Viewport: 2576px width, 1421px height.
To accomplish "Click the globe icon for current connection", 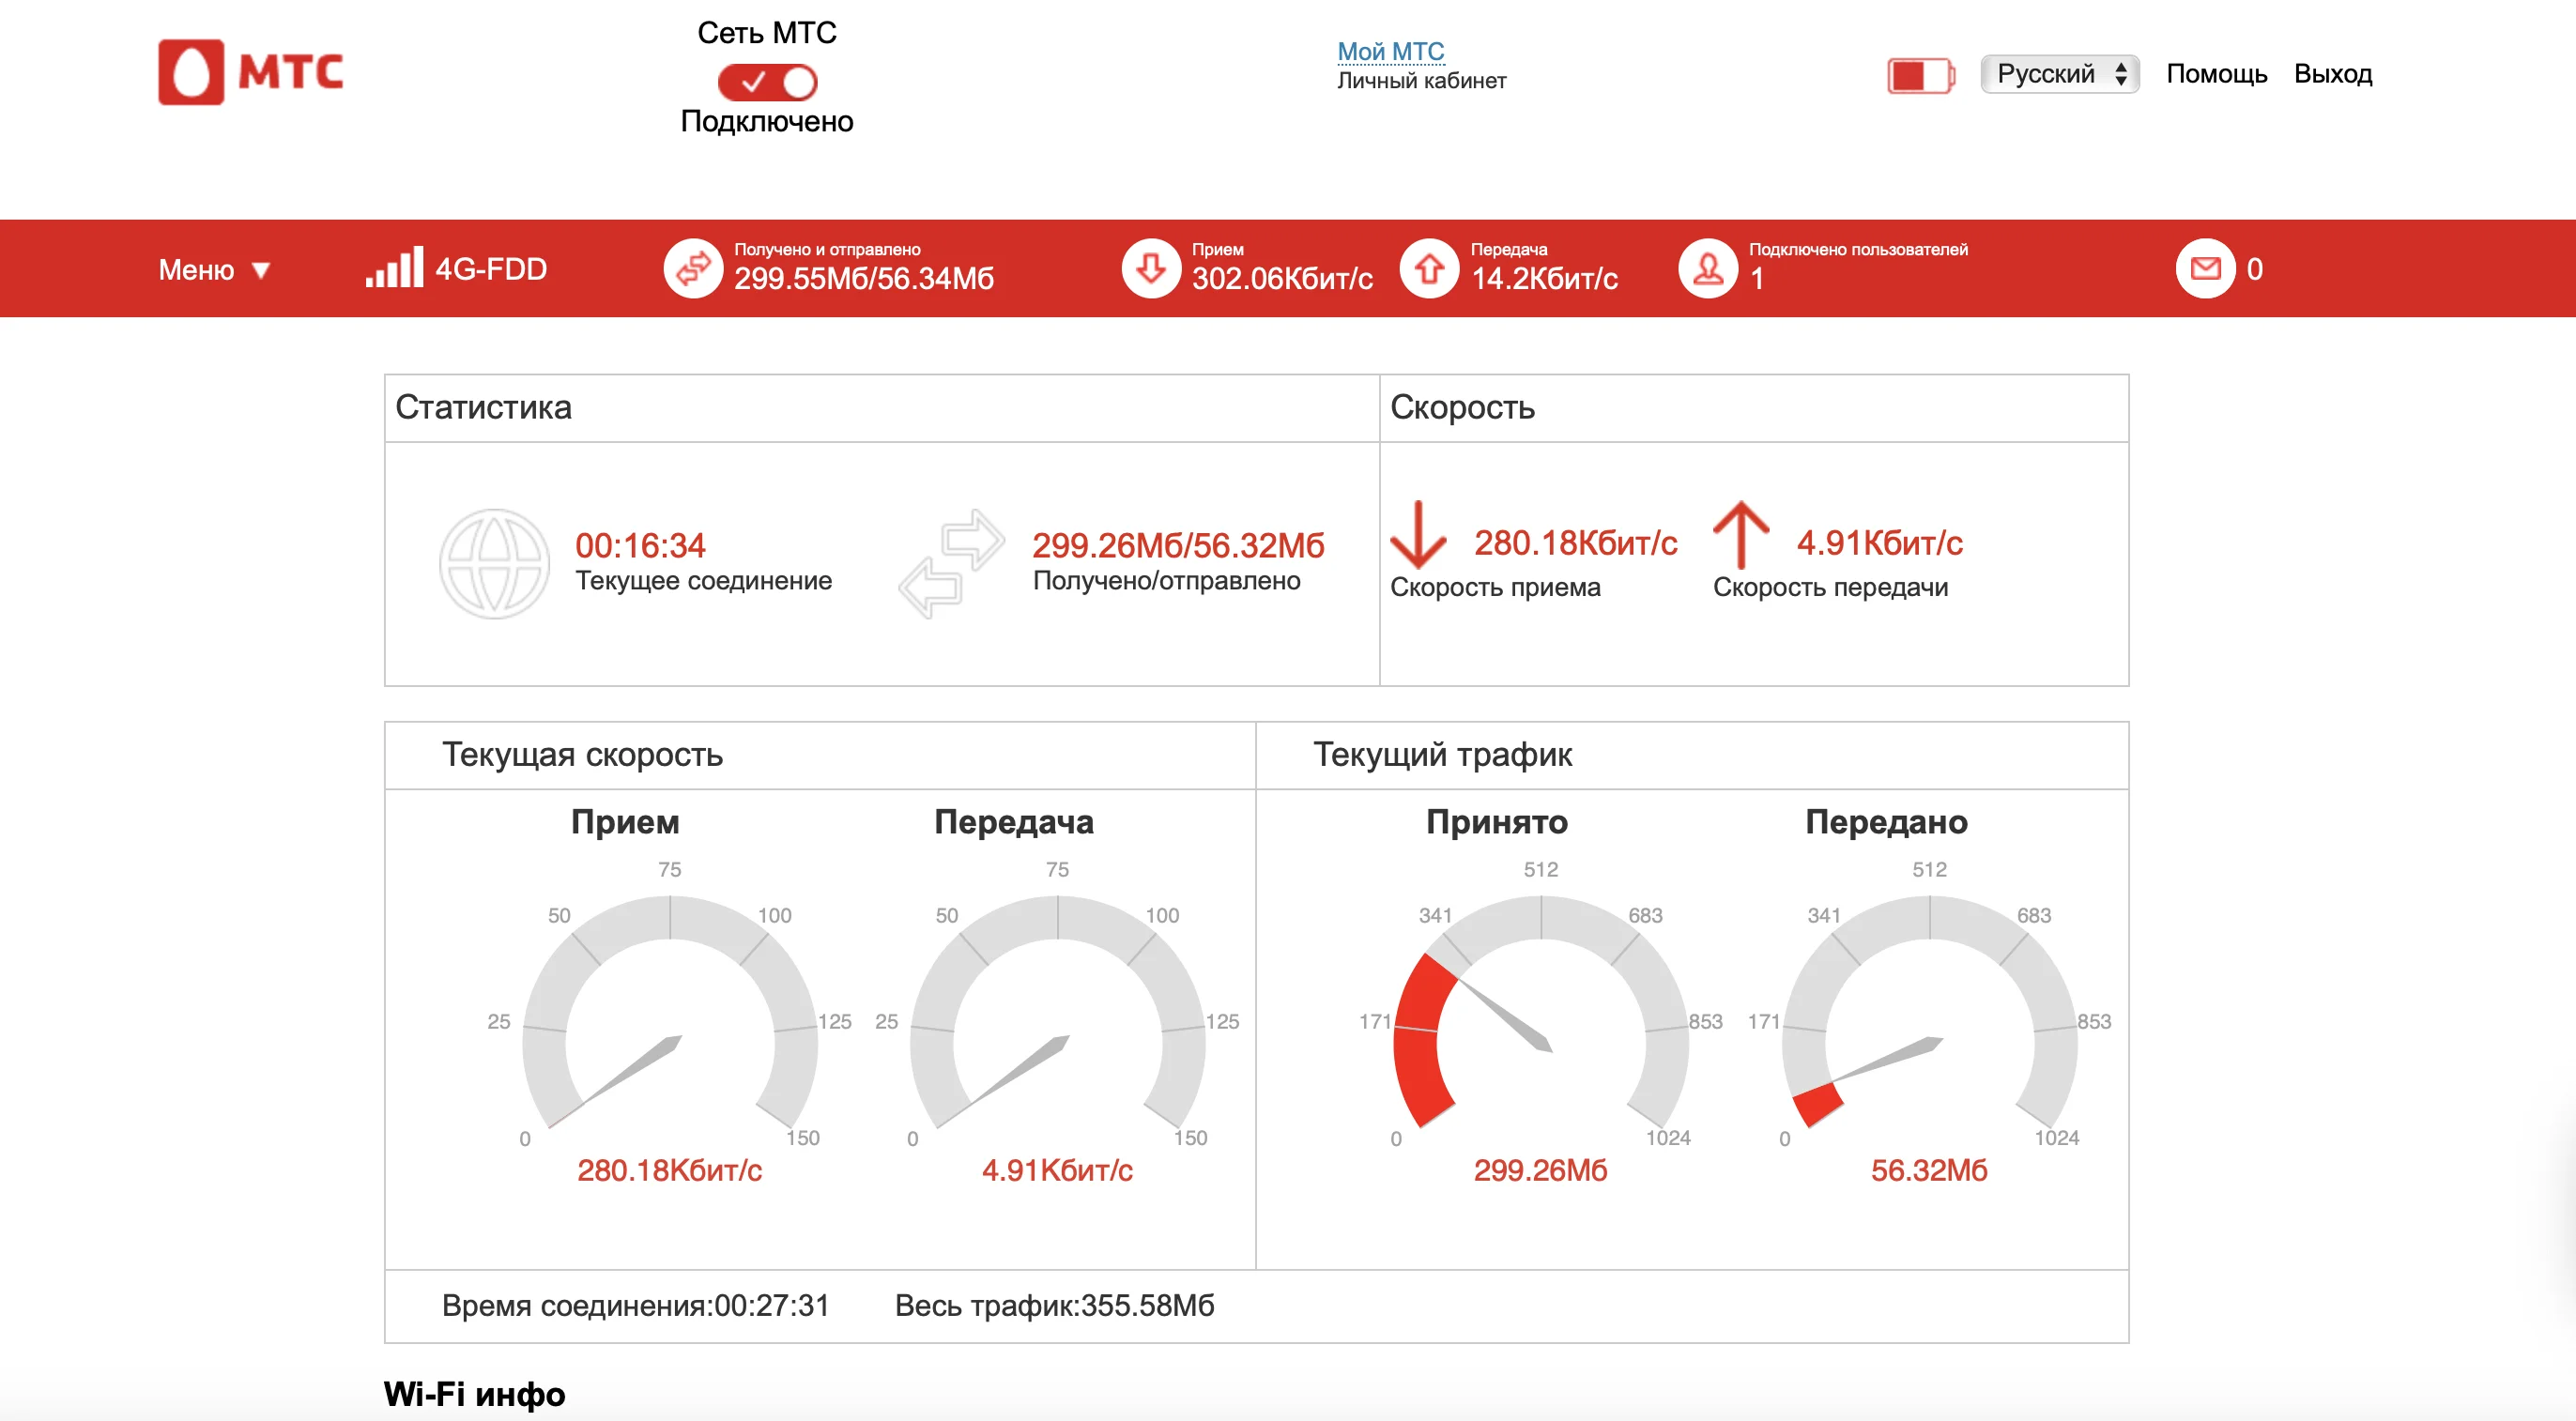I will coord(494,563).
